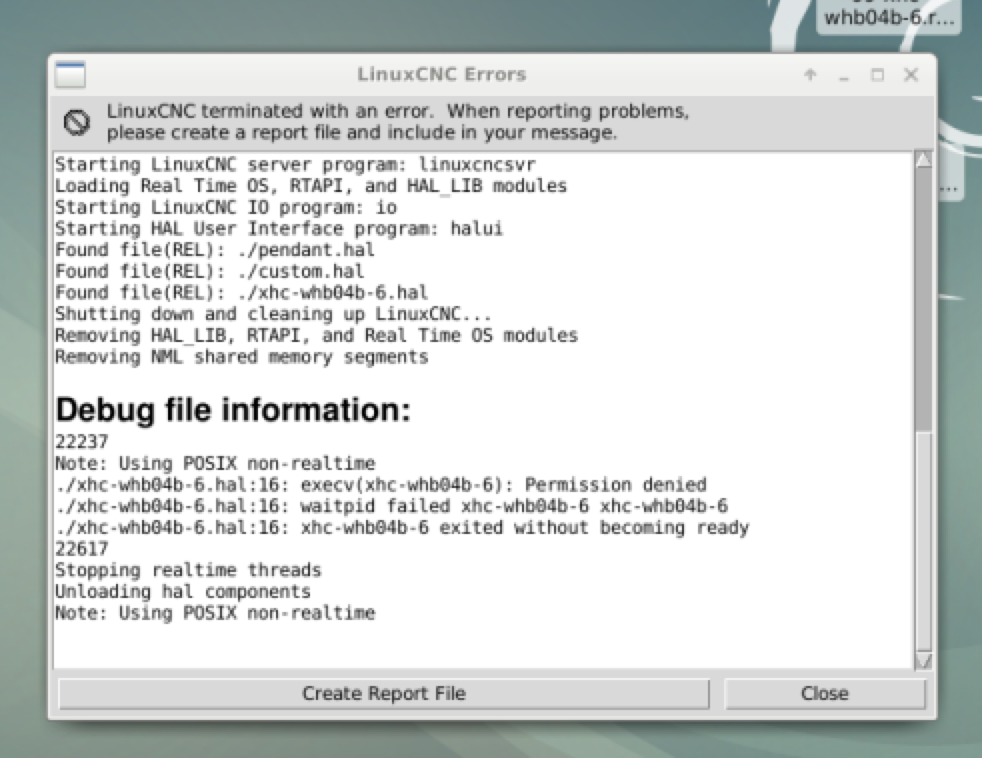Screen dimensions: 982x758
Task: Click 'LinuxCNC terminated with an error' message
Action: point(398,122)
